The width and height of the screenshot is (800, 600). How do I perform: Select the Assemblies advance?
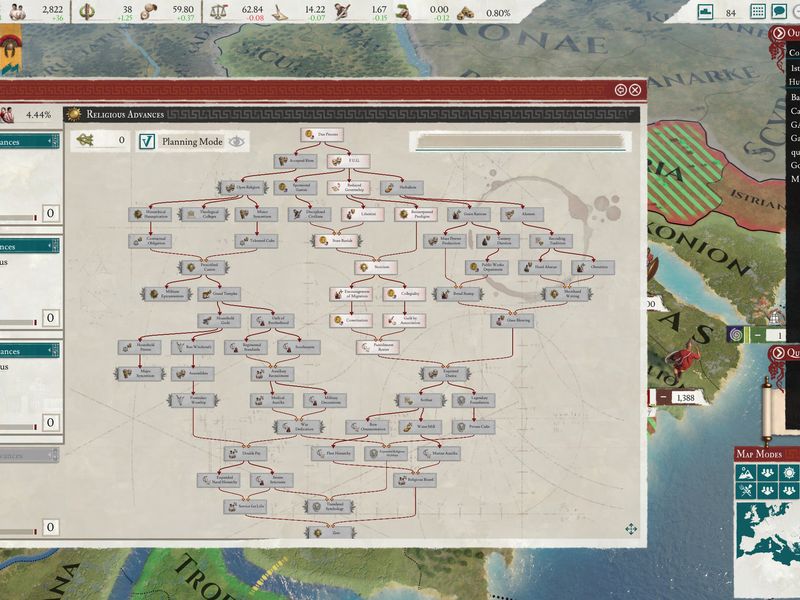click(192, 374)
